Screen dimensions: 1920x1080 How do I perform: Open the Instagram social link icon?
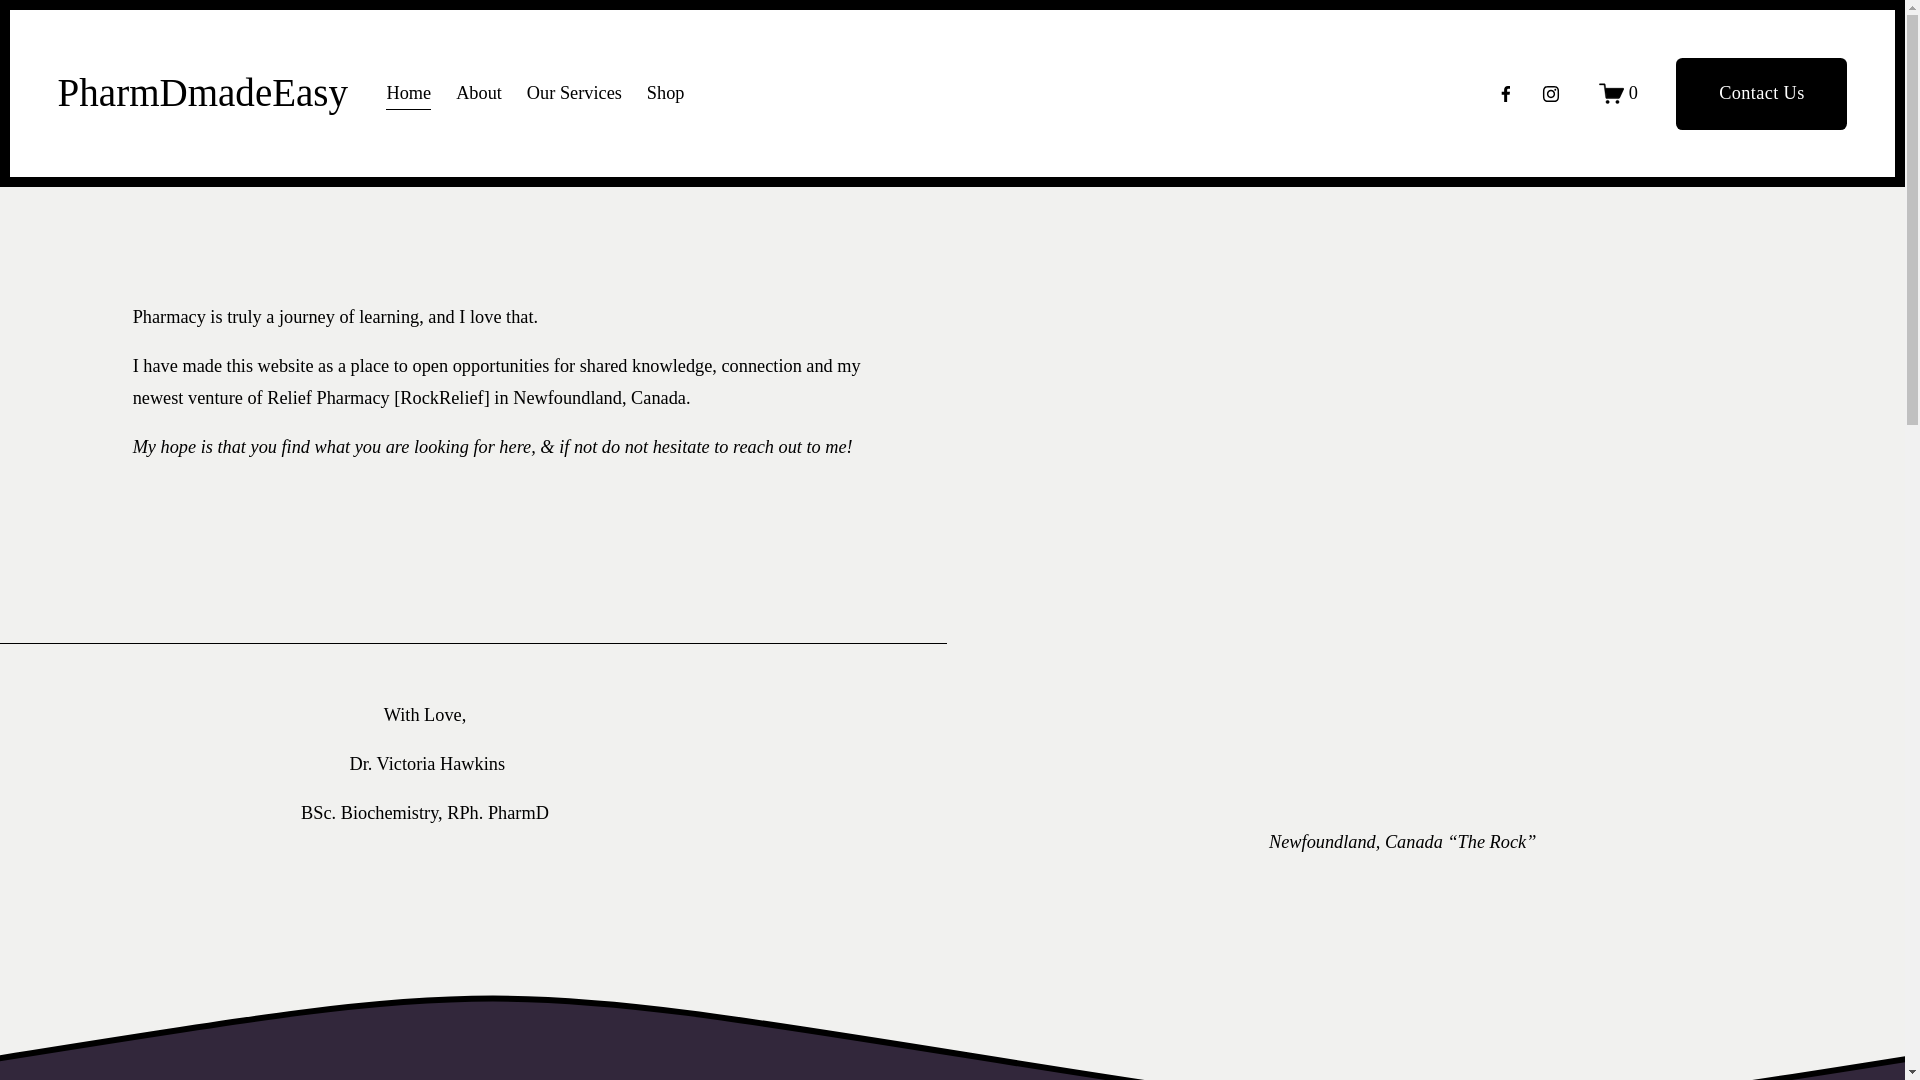pos(1550,94)
